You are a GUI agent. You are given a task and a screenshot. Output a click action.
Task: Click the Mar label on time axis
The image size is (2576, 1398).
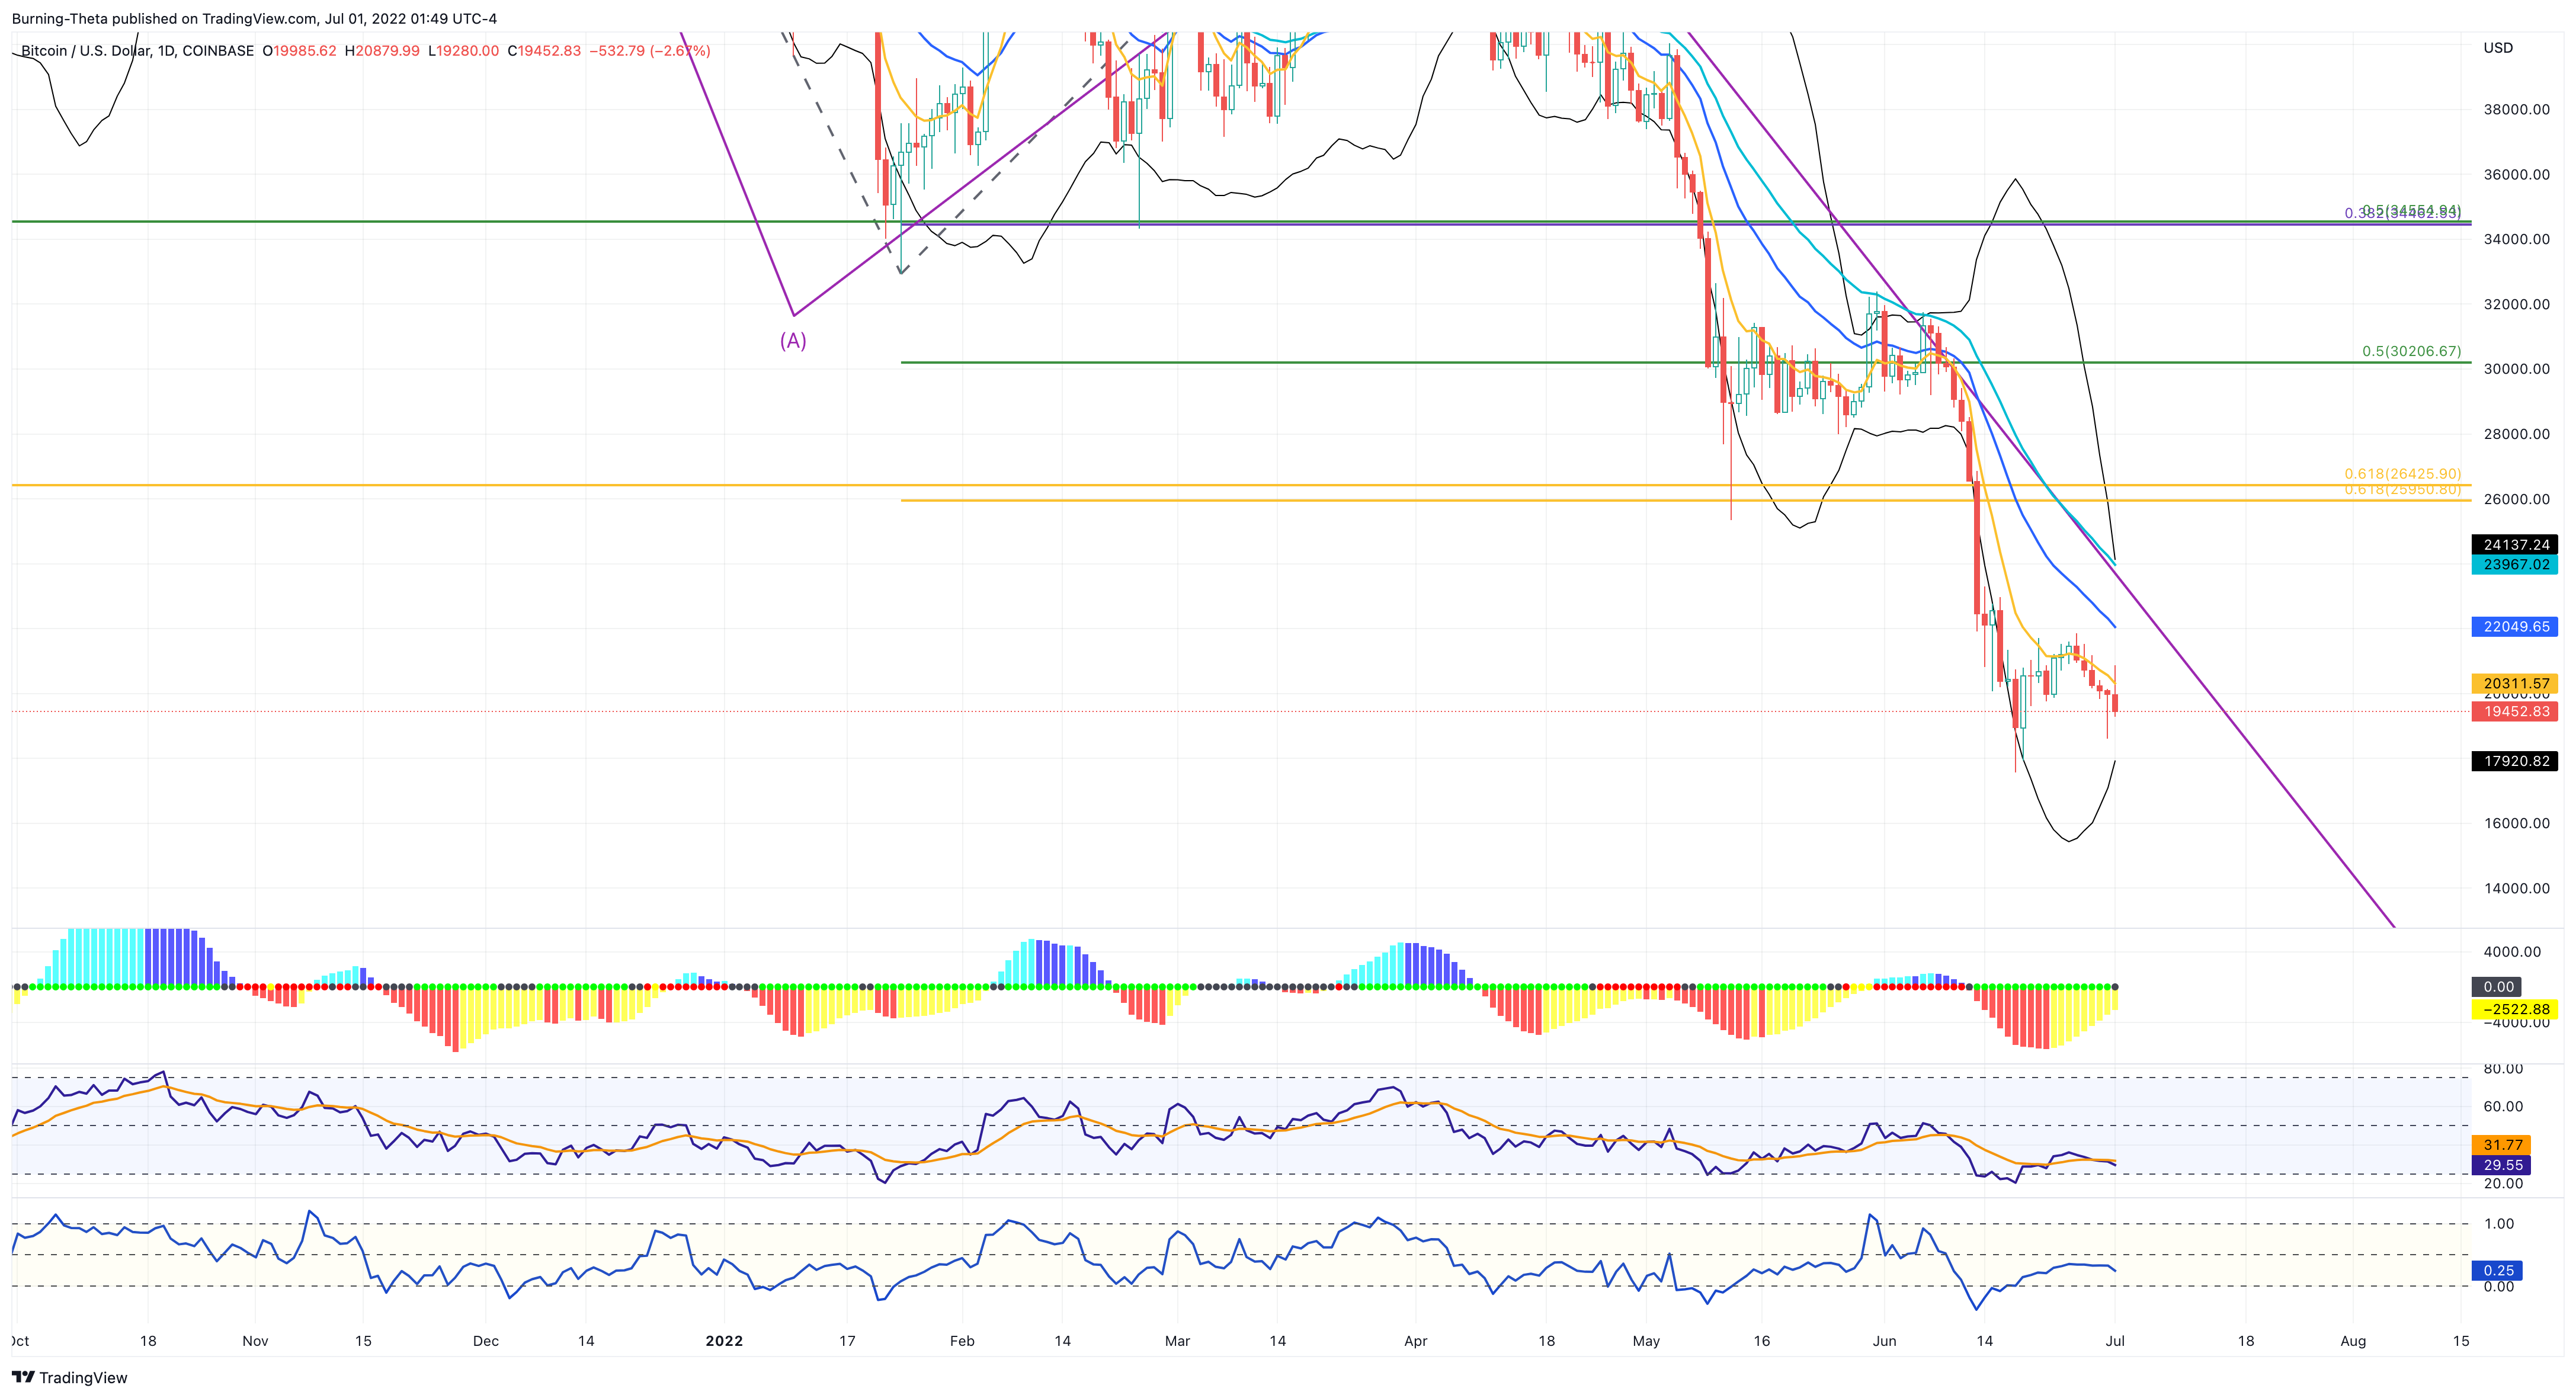pos(1177,1341)
